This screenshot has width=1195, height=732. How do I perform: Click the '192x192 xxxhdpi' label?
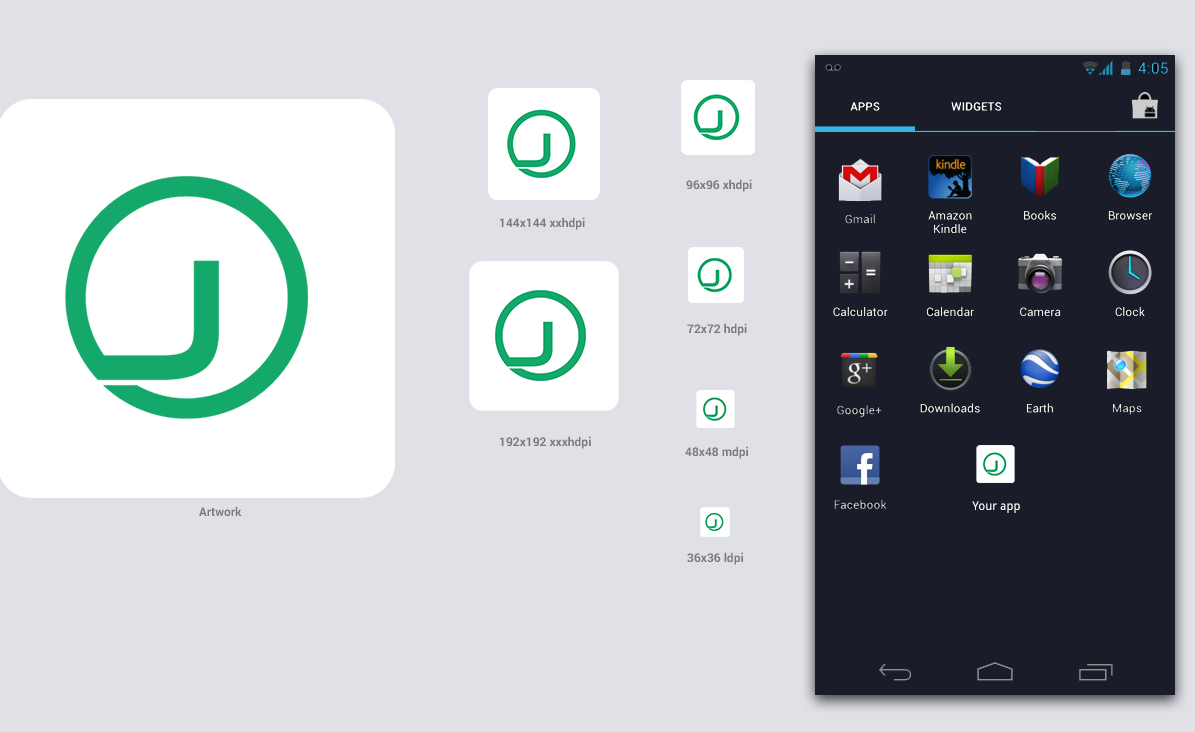point(545,441)
